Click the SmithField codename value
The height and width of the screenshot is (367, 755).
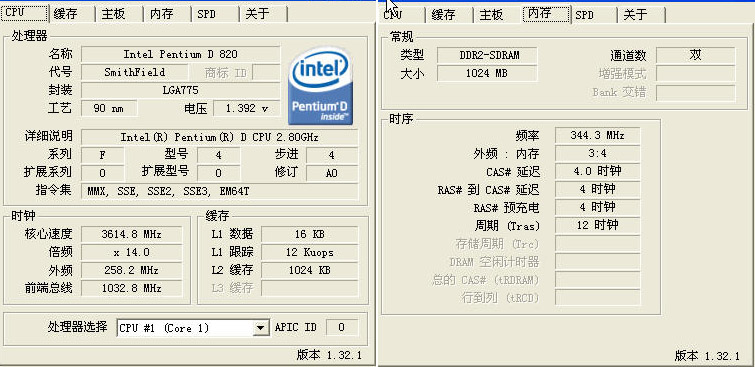(x=135, y=72)
